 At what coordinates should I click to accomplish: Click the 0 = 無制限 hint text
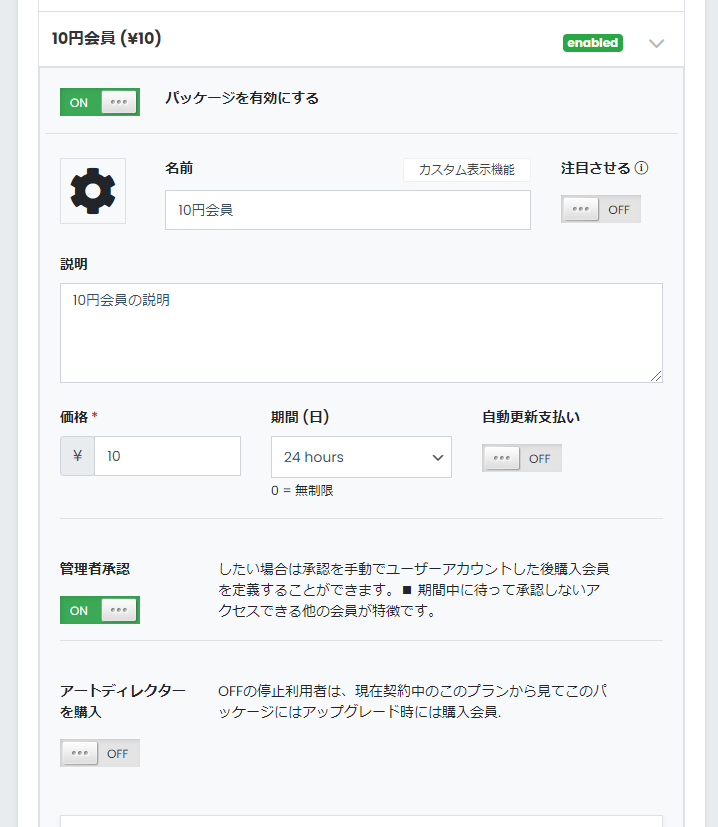tap(302, 491)
